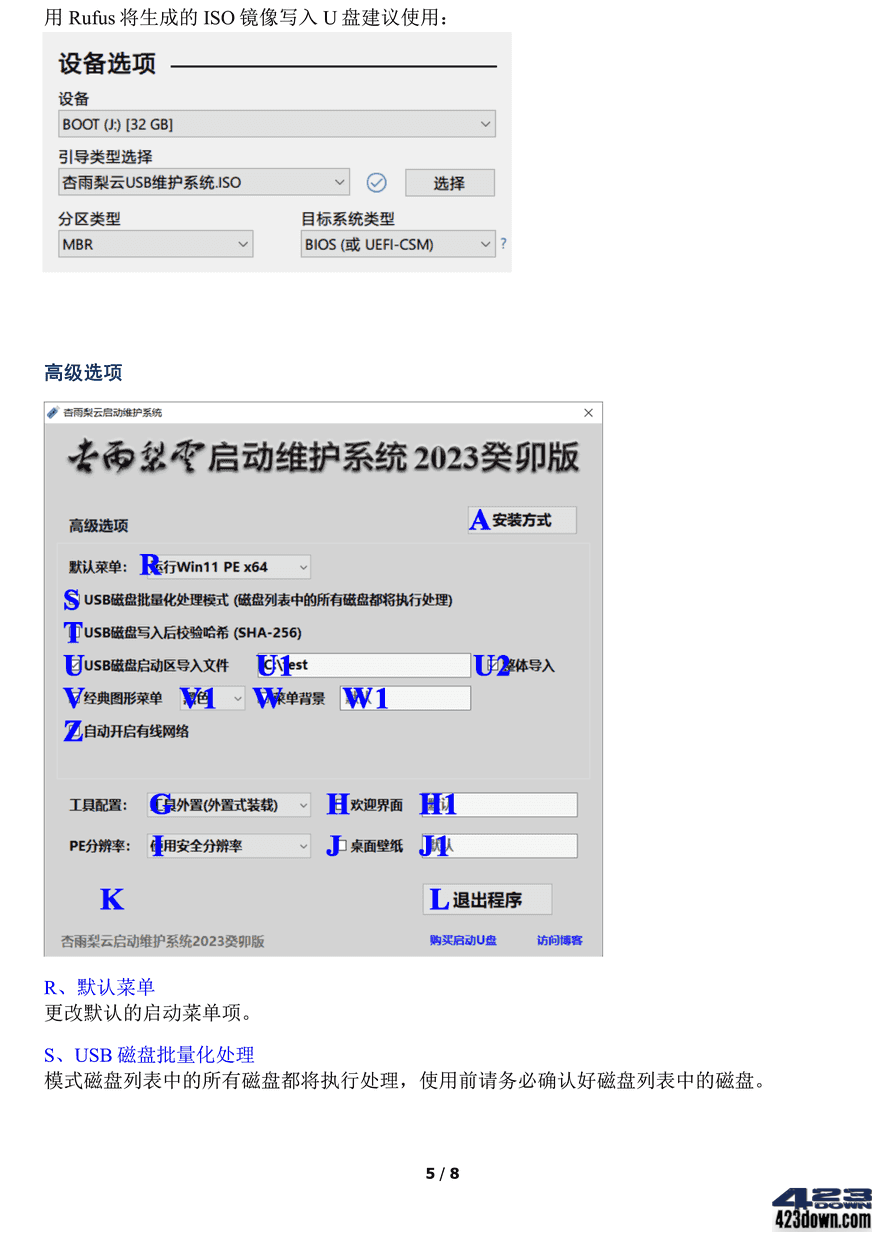This screenshot has width=880, height=1244.
Task: Click the 安装方式 button
Action: tap(521, 519)
